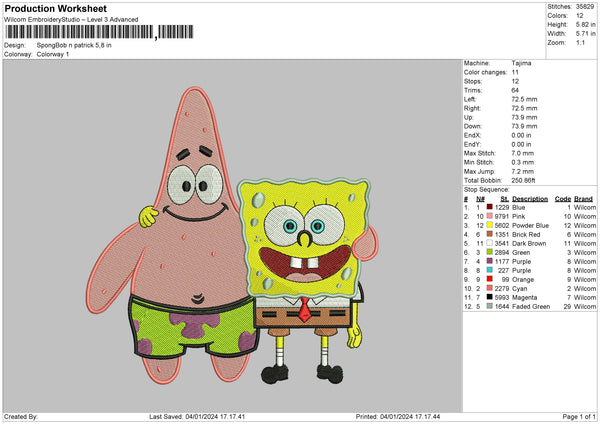
Task: Select stitch count 9791 in Pink row
Action: pyautogui.click(x=502, y=217)
